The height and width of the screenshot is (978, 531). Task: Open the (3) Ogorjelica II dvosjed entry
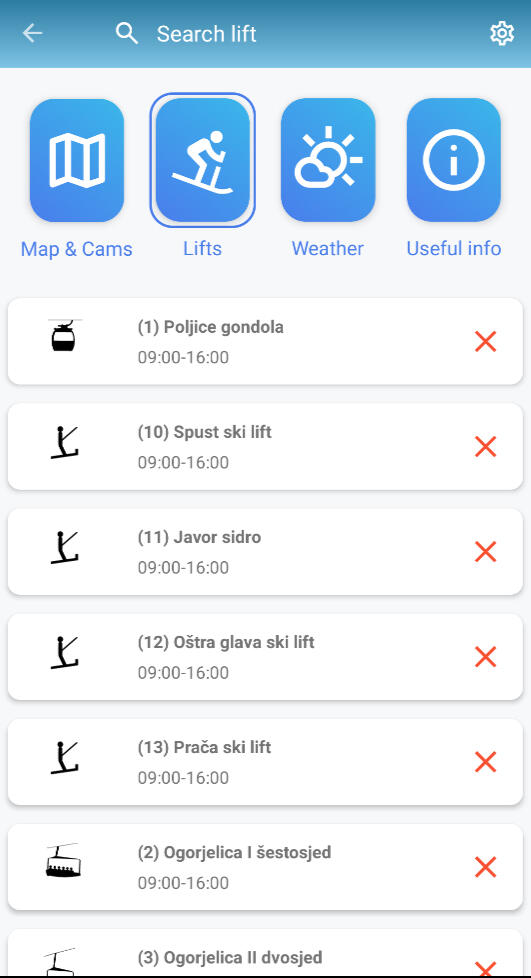coord(265,953)
